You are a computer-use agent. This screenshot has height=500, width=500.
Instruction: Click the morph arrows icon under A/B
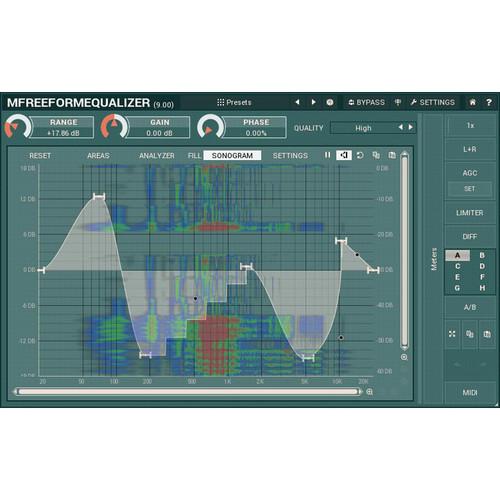452,334
